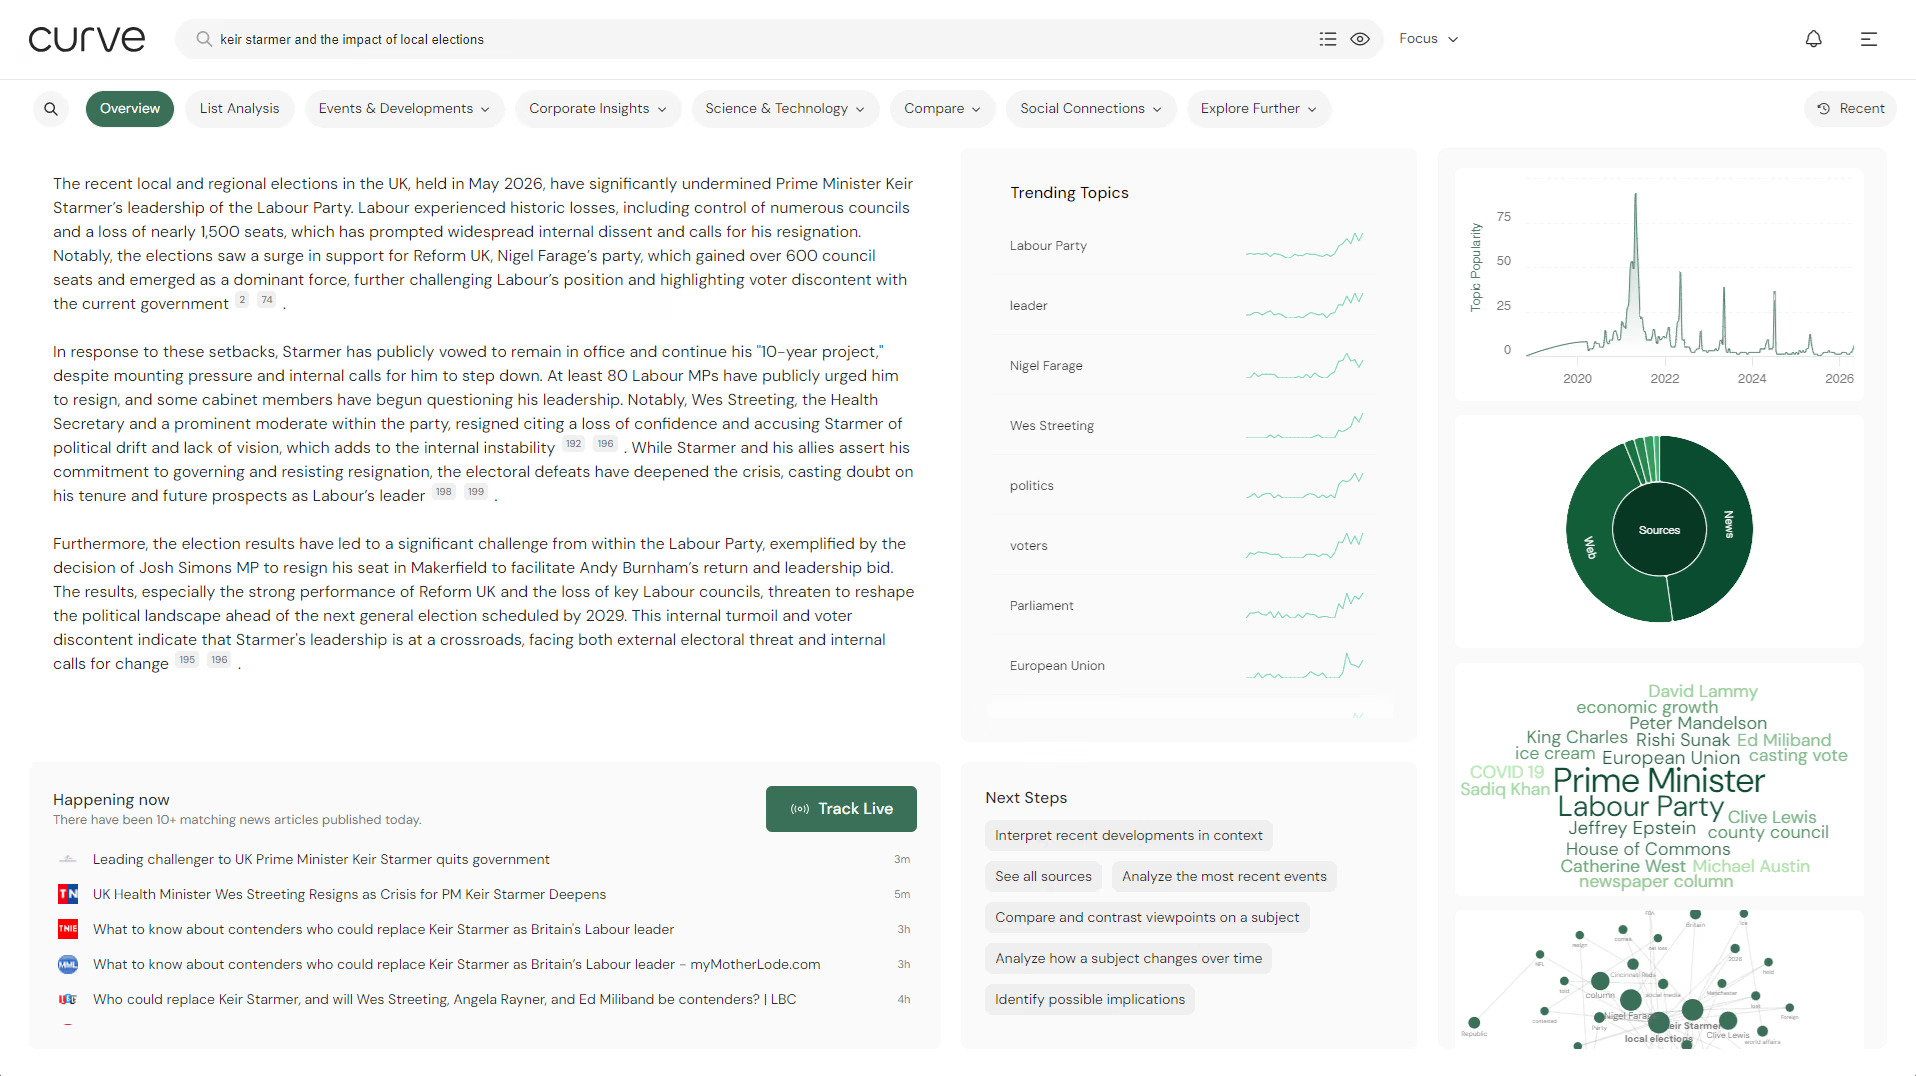Open the myMotherLode.com contenders article

(x=456, y=965)
